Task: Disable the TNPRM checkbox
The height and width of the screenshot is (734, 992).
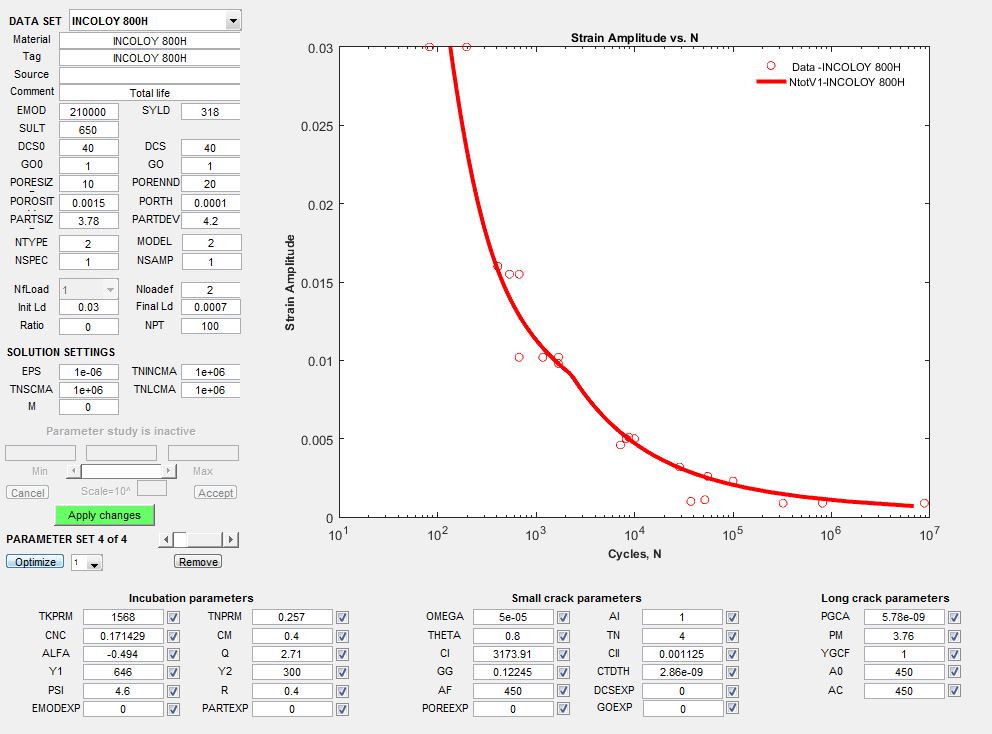Action: pos(343,617)
